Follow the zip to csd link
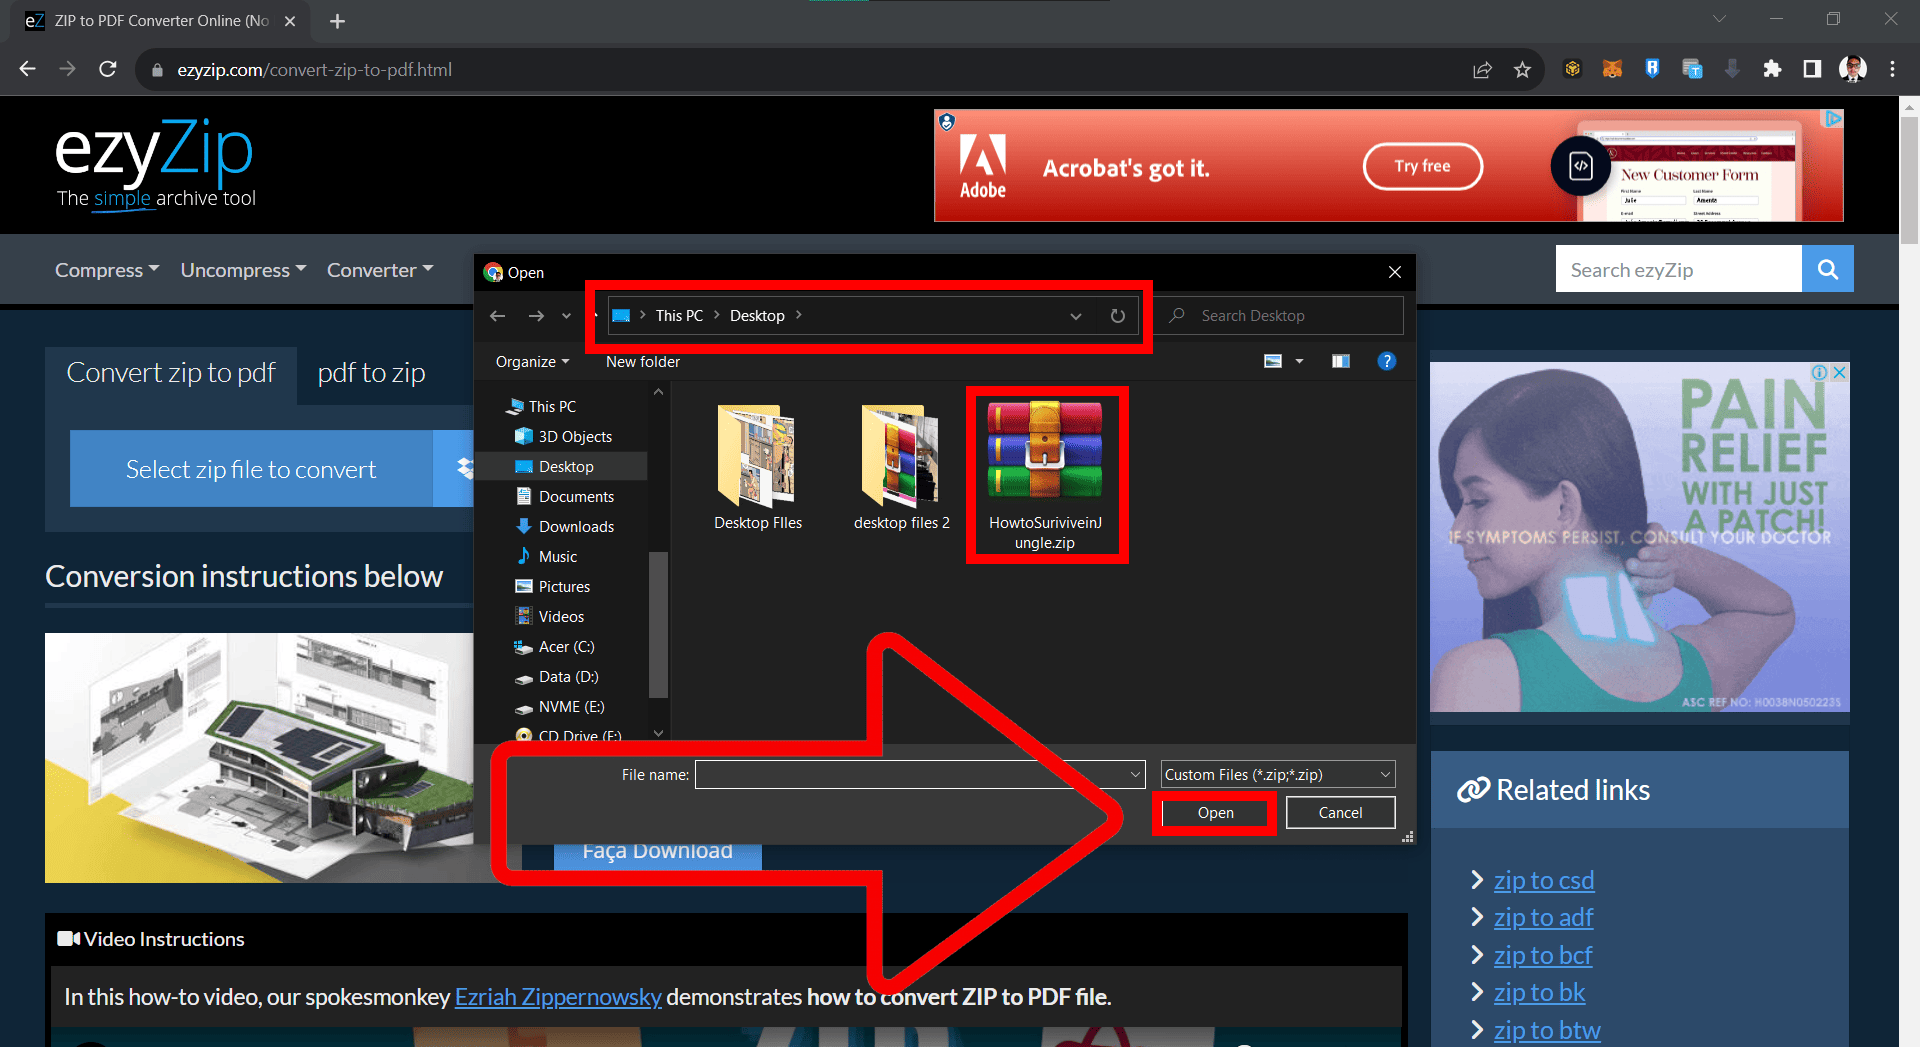The image size is (1920, 1047). [x=1543, y=880]
